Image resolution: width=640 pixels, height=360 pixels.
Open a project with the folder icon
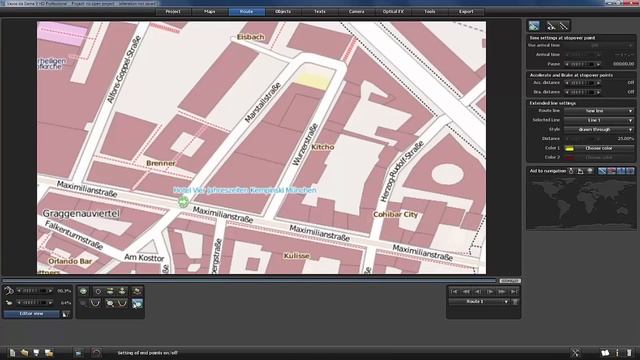tap(24, 353)
